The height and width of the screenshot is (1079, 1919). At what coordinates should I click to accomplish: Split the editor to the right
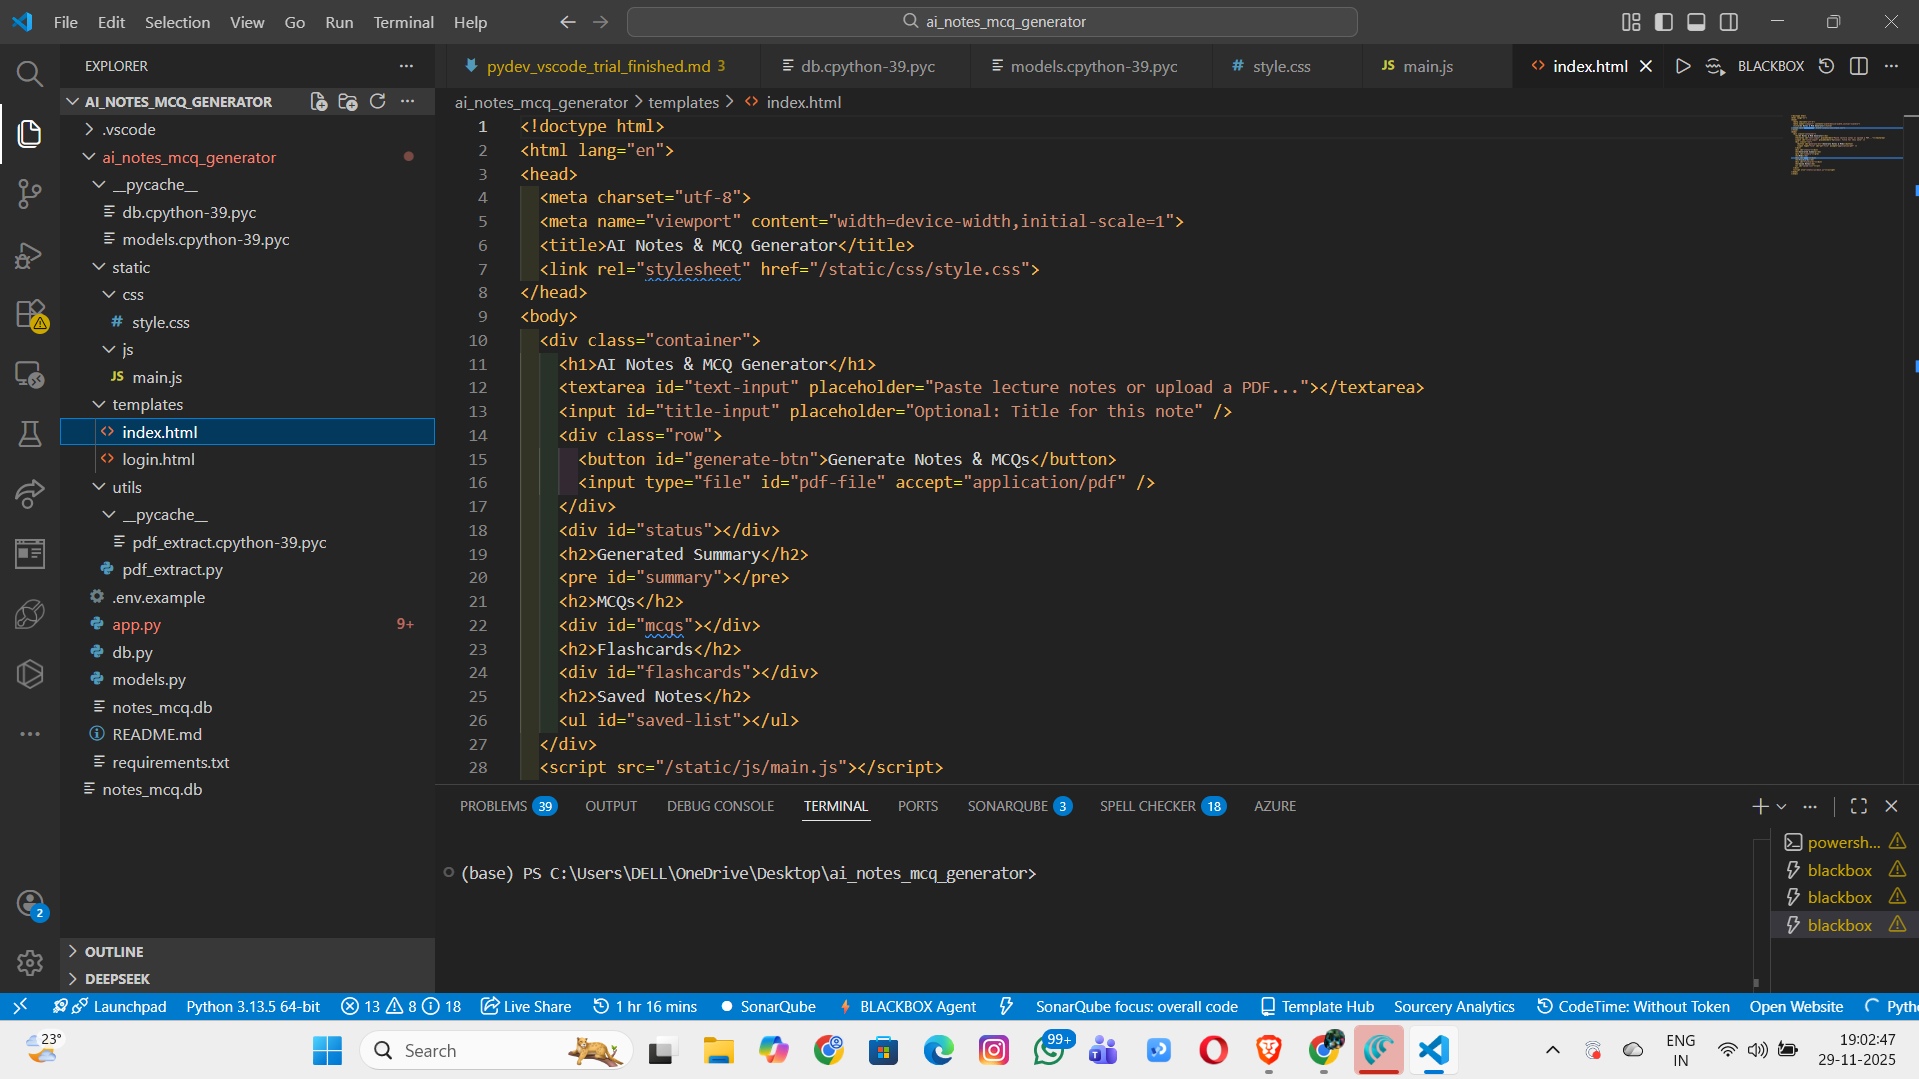(x=1858, y=66)
